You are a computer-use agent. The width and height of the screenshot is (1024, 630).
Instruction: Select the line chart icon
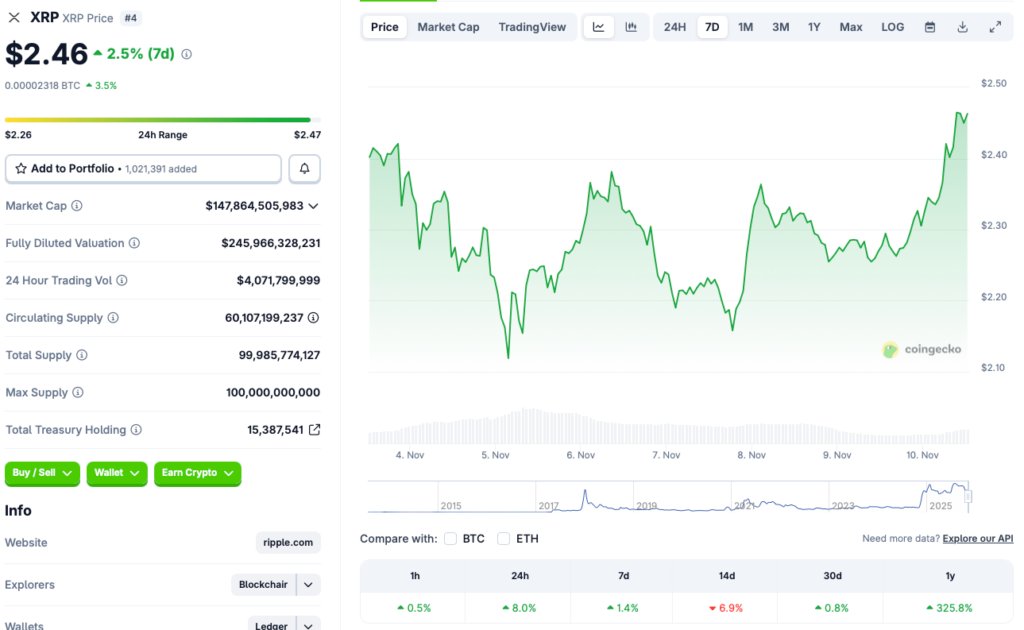tap(598, 26)
